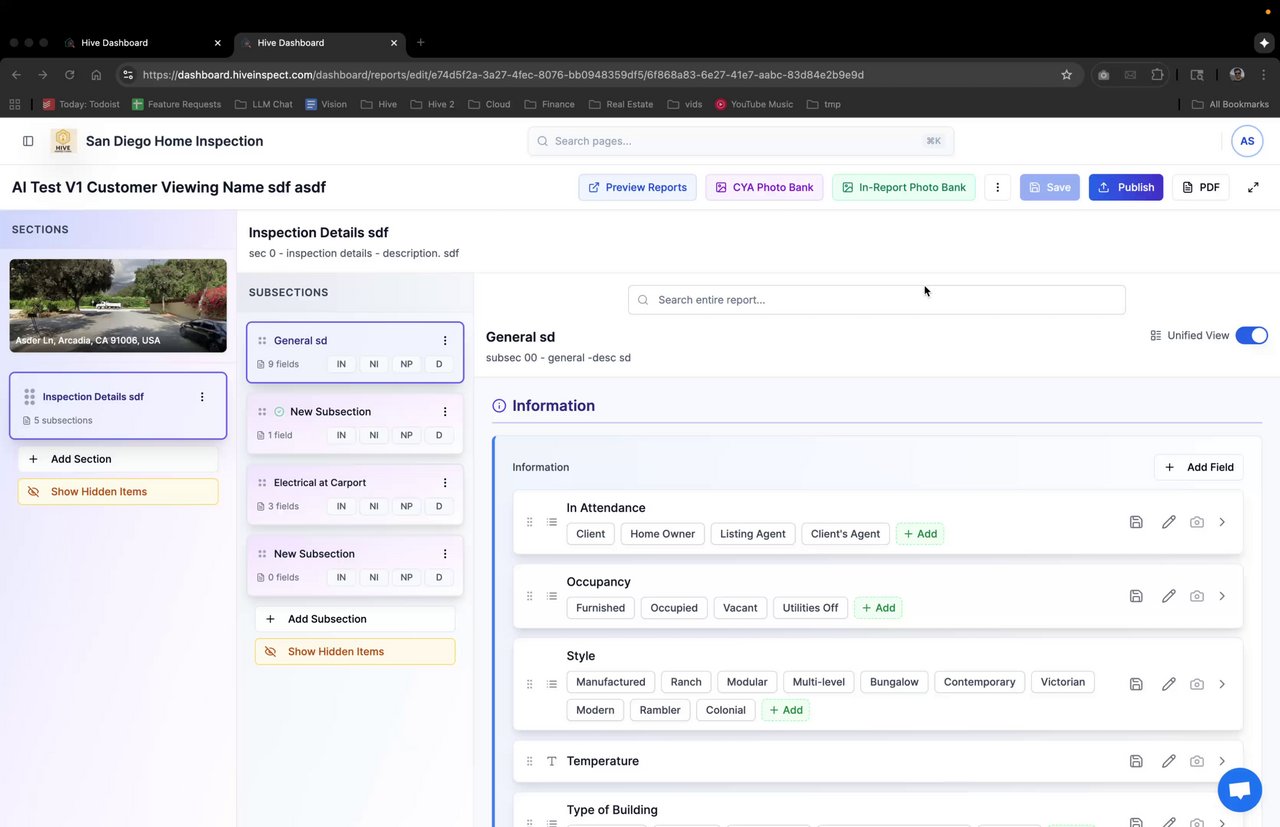This screenshot has width=1280, height=827.
Task: Click the Search pages input
Action: pyautogui.click(x=741, y=141)
